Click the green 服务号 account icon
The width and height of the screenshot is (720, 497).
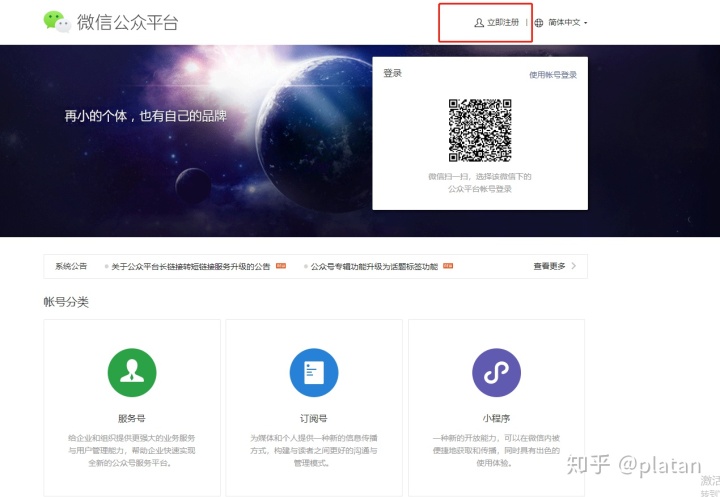(x=132, y=373)
